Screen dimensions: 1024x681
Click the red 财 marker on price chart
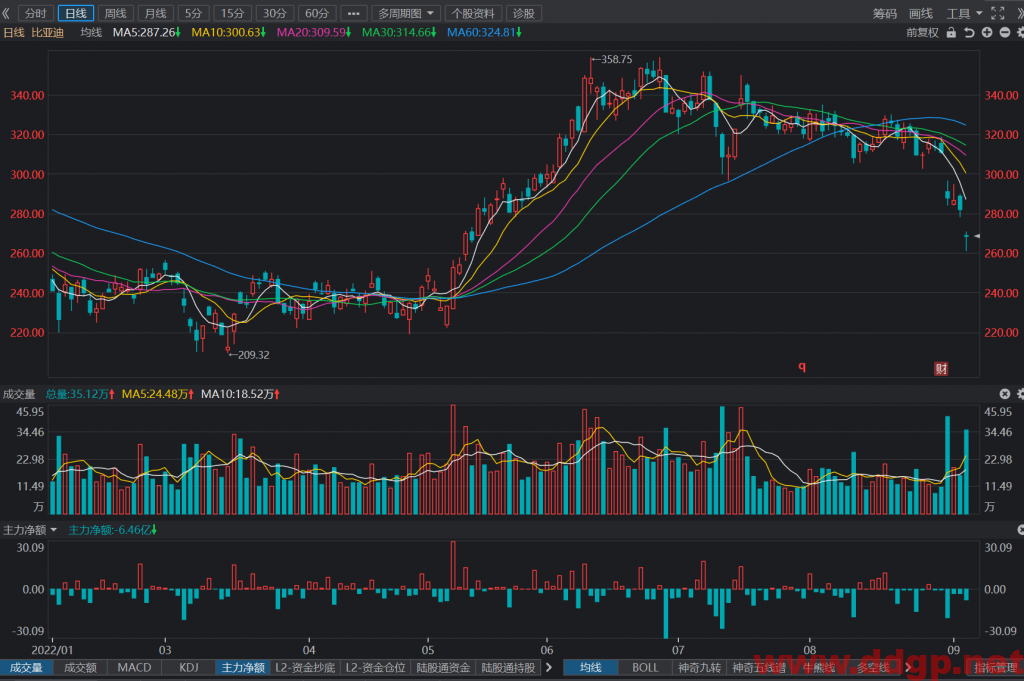[940, 369]
